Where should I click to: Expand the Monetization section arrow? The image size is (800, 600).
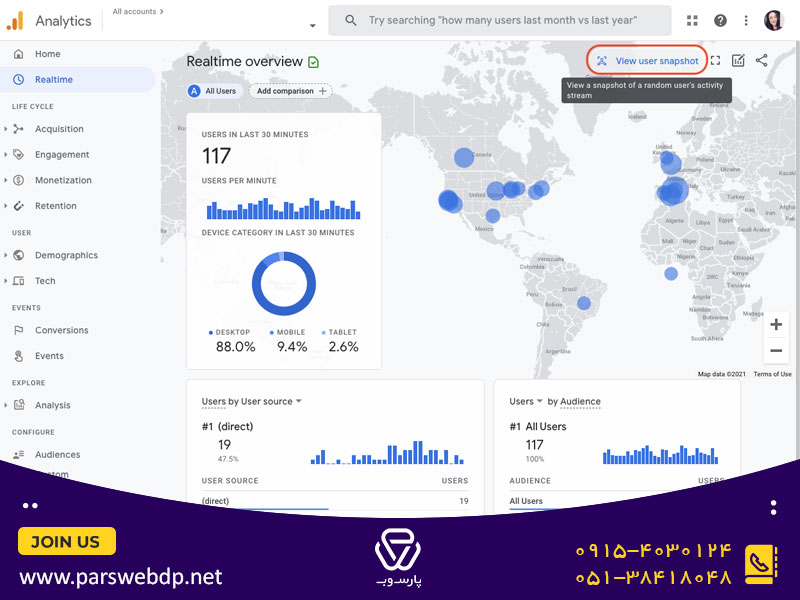point(6,180)
